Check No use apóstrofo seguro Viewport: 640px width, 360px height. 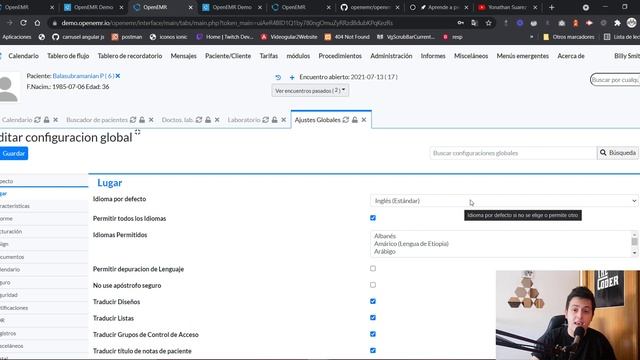pyautogui.click(x=373, y=285)
